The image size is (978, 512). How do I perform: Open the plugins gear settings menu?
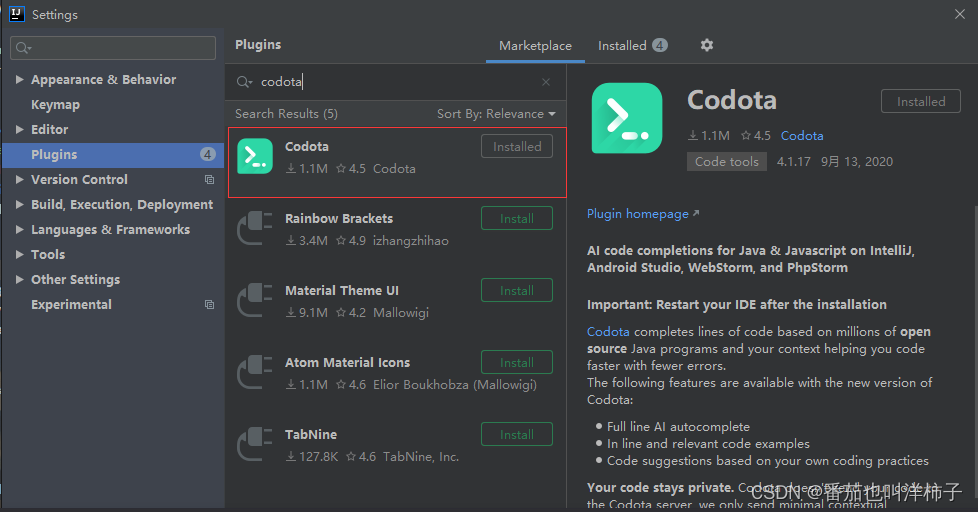(x=707, y=45)
